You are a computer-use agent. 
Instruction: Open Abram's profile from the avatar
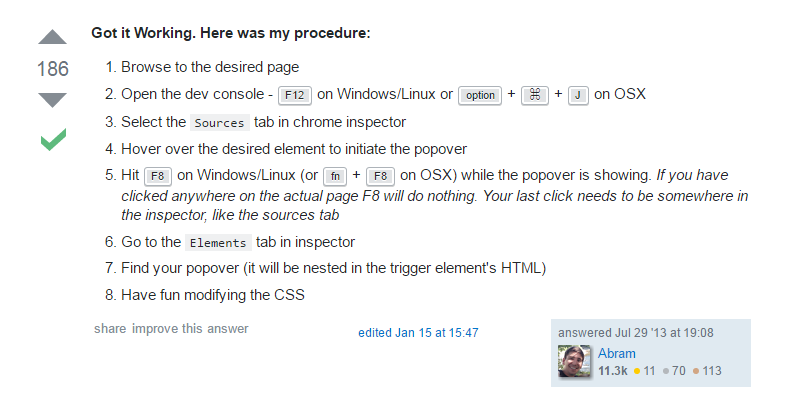point(574,361)
